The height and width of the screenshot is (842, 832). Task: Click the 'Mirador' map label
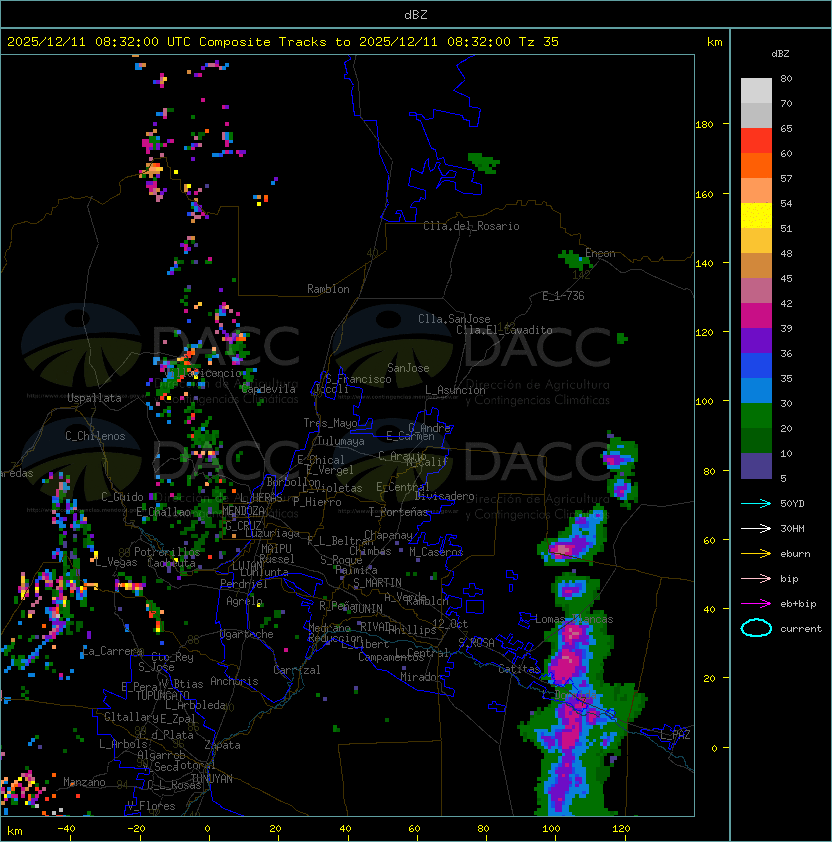tap(421, 677)
